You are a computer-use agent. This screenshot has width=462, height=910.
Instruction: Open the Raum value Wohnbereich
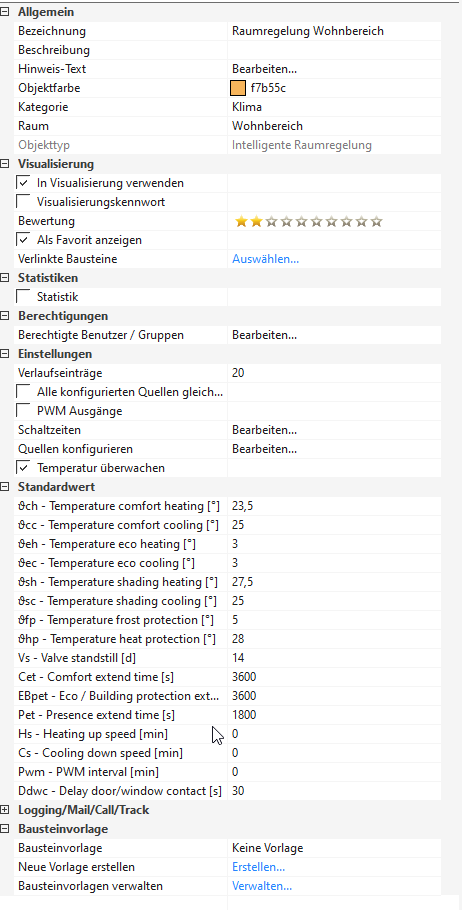pos(334,126)
